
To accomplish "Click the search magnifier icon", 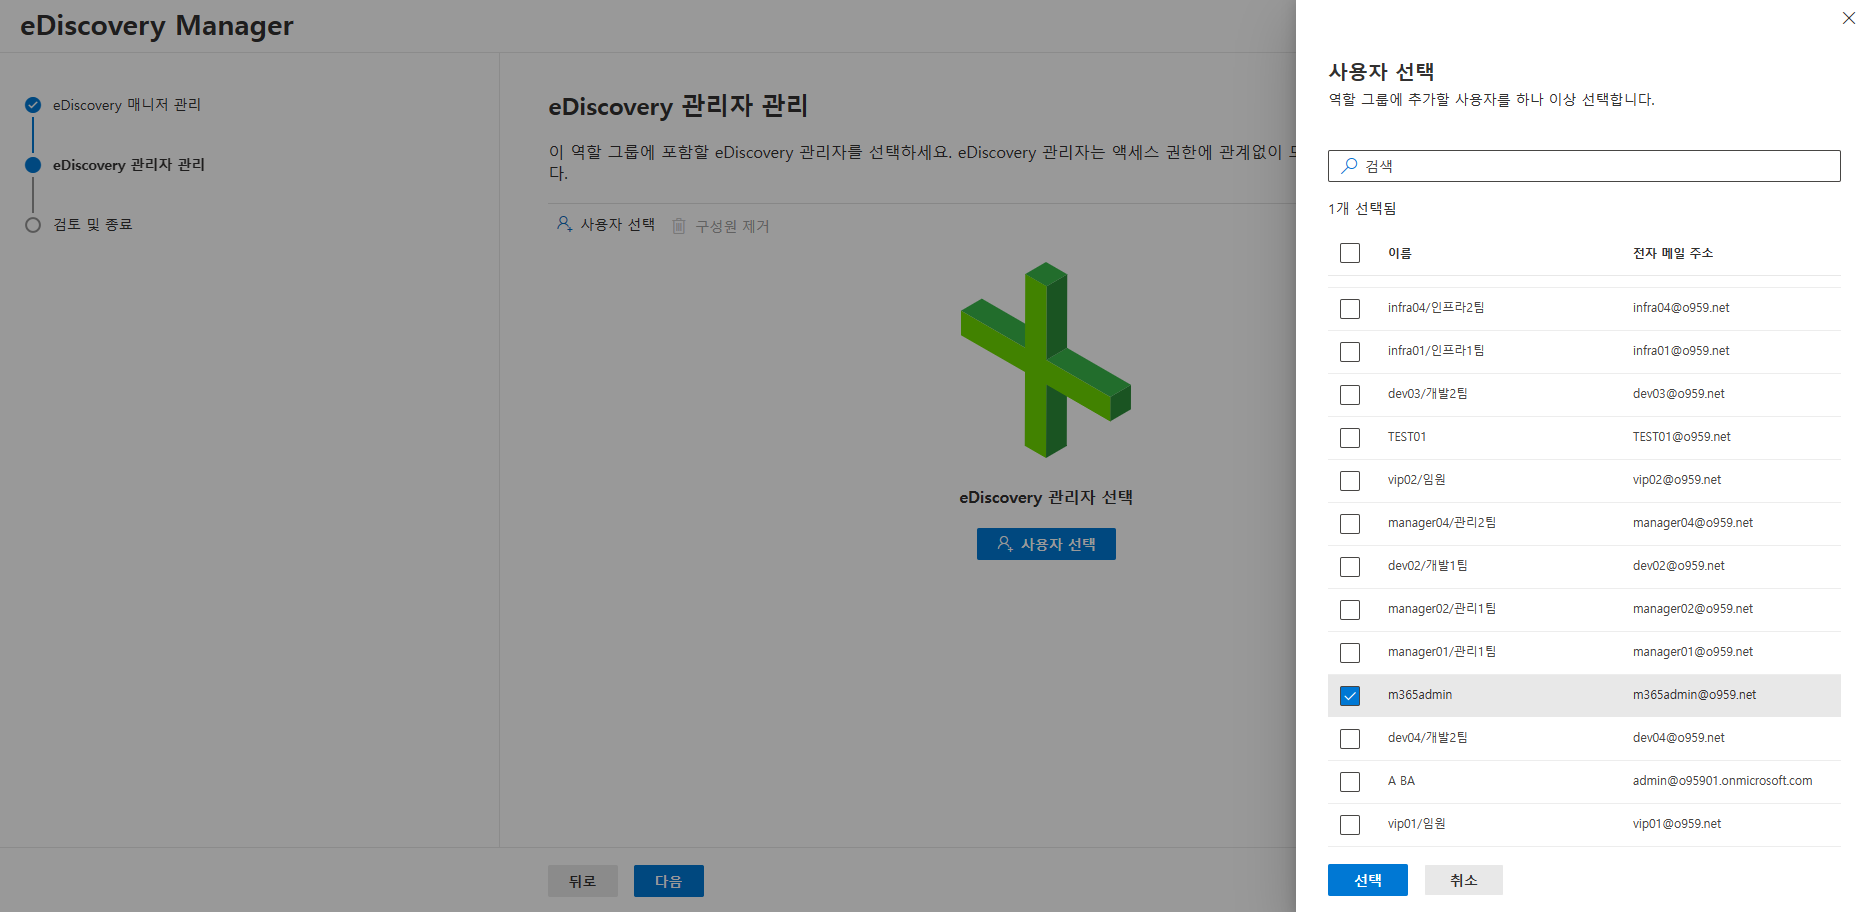I will tap(1349, 166).
